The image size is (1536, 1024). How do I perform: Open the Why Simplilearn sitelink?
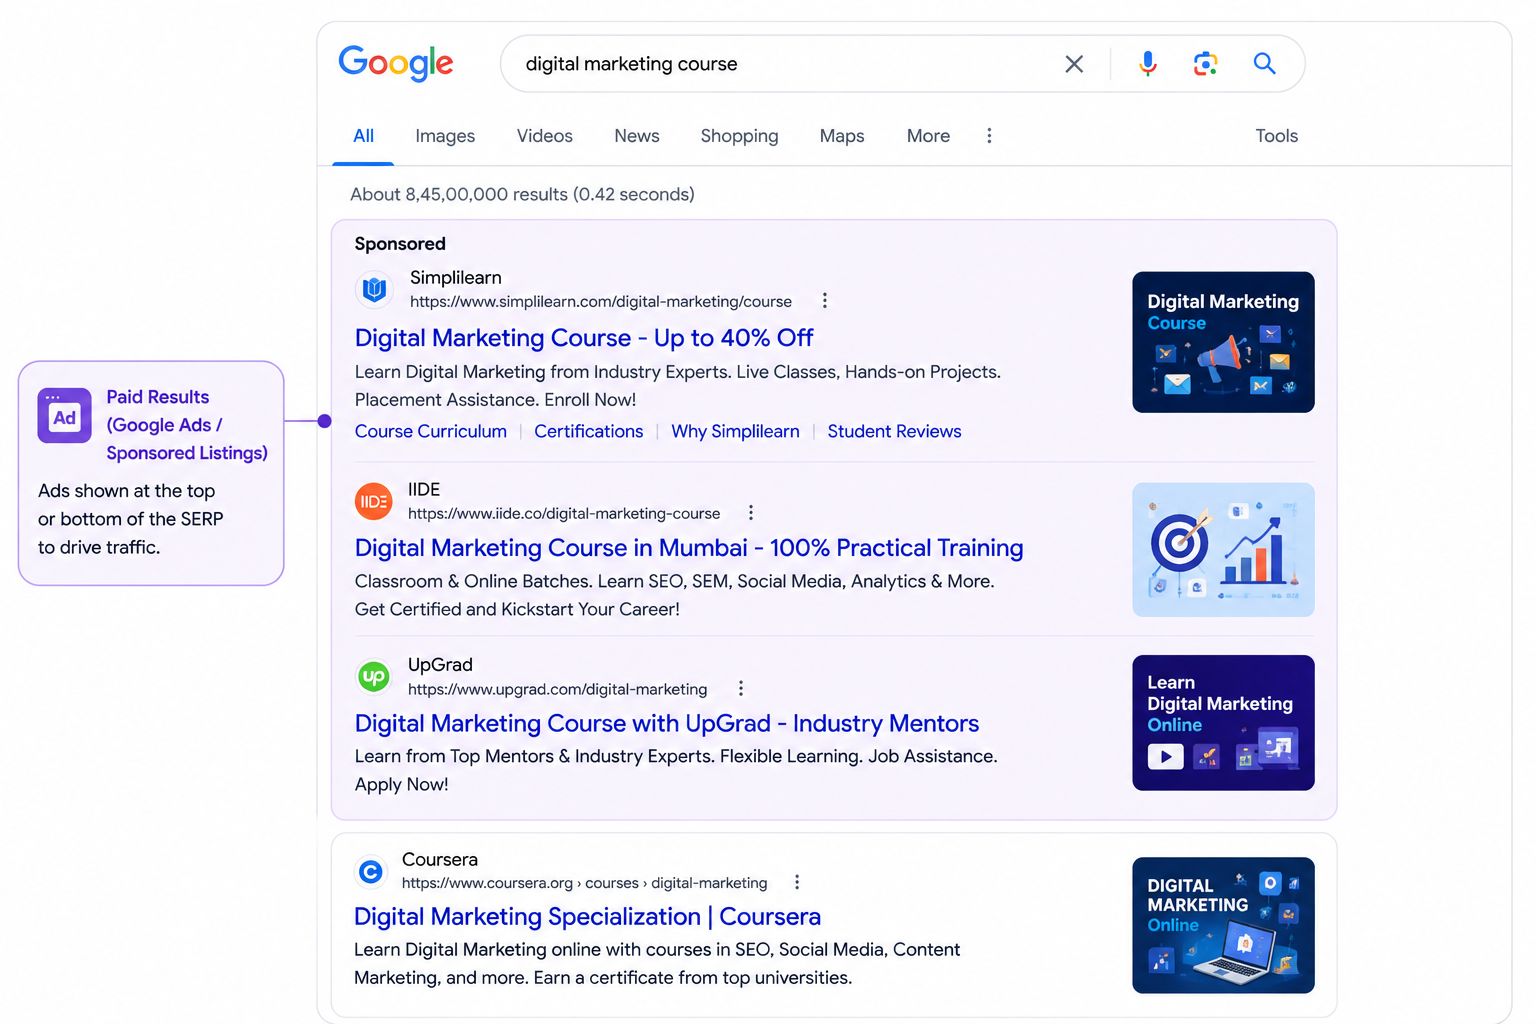735,432
